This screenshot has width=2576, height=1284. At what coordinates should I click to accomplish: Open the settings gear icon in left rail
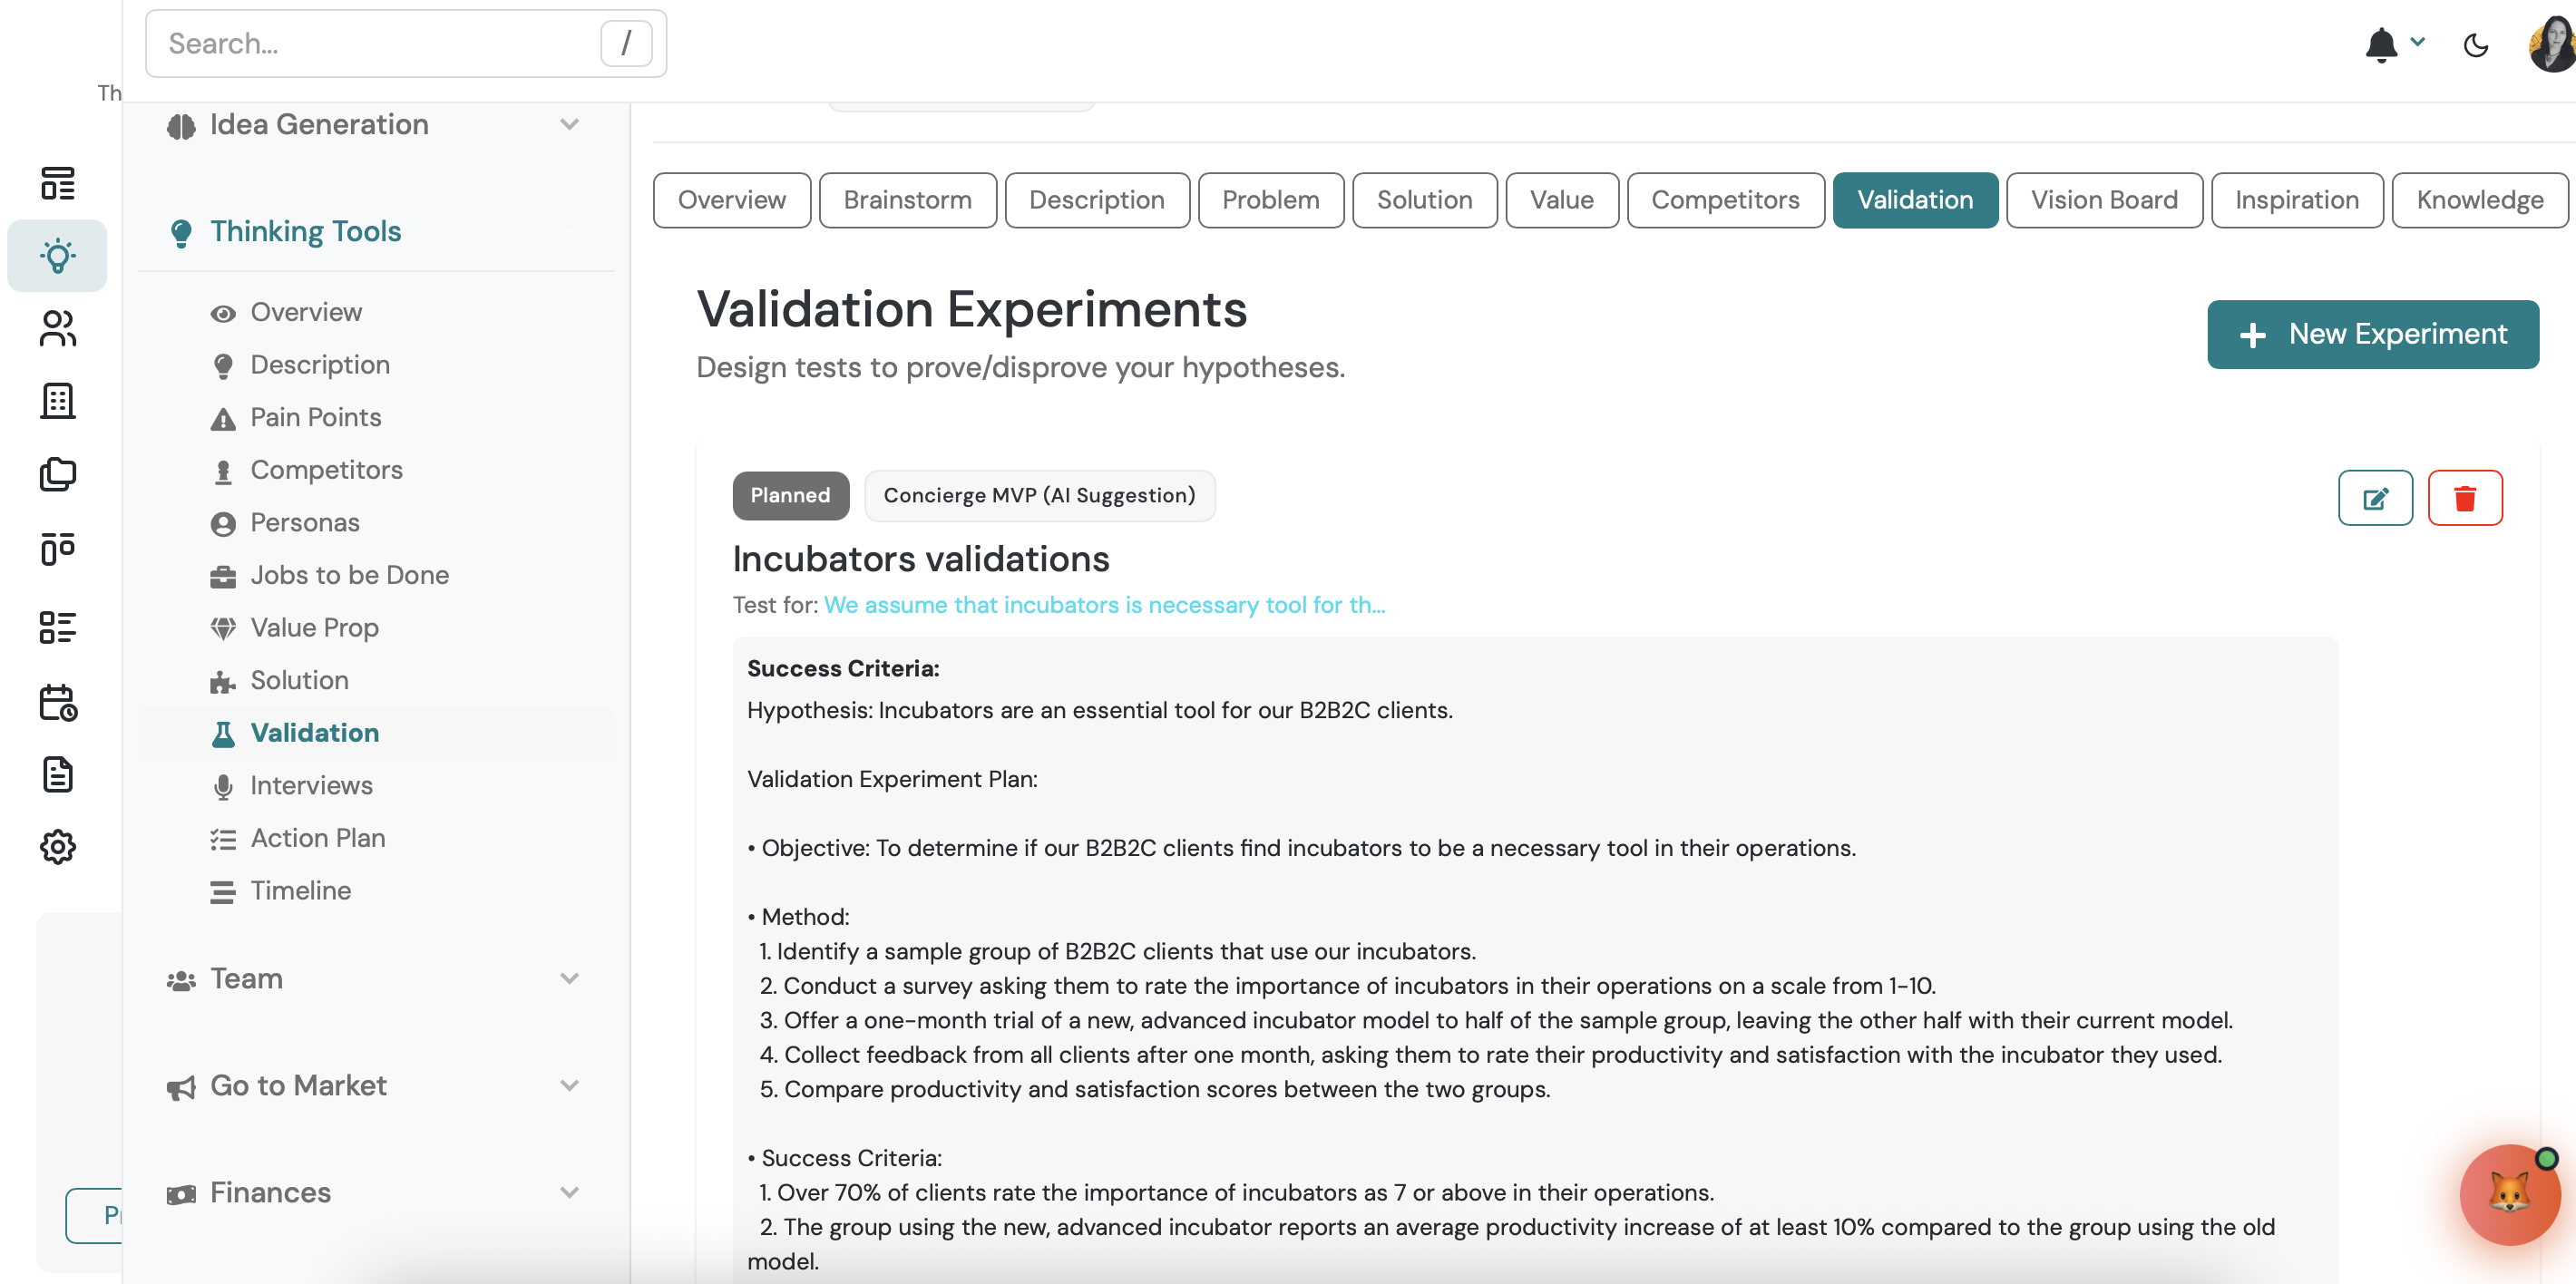click(57, 847)
